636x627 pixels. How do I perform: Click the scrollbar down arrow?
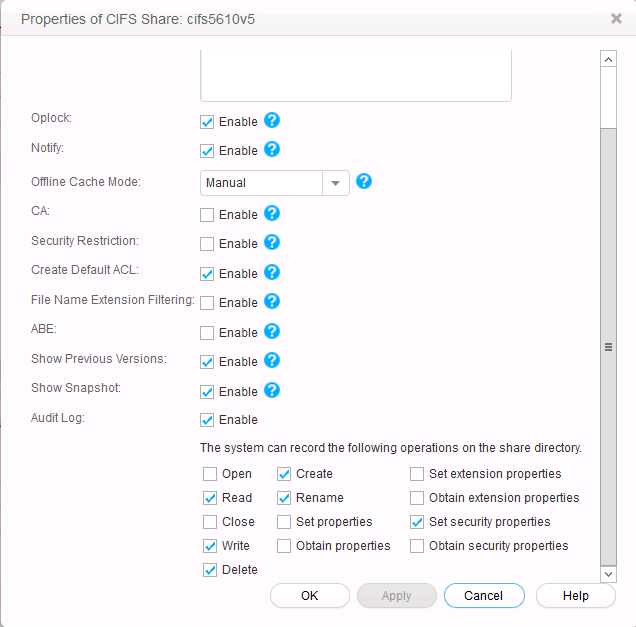pos(608,574)
